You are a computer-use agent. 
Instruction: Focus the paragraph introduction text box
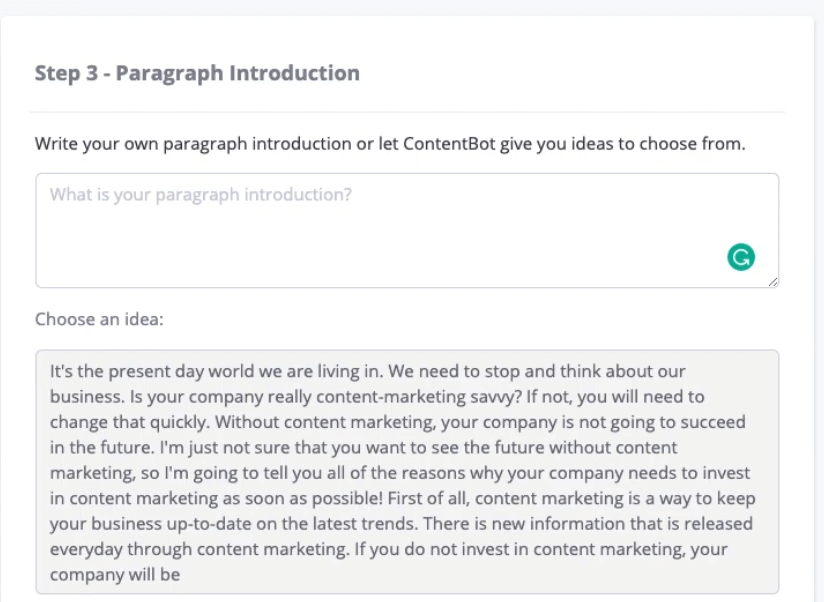(x=407, y=231)
